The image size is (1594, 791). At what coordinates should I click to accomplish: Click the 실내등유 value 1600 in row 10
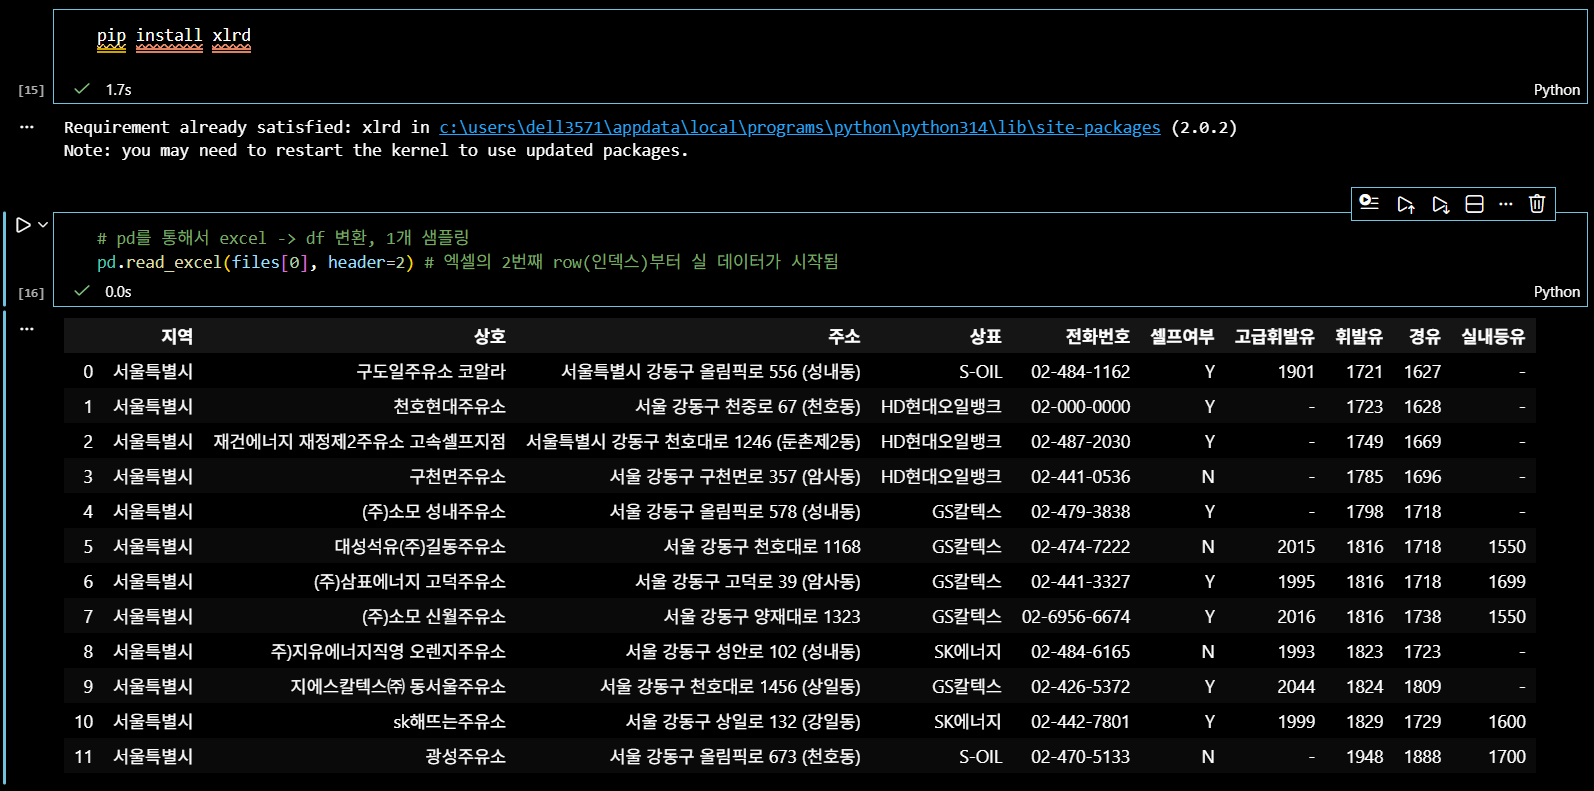coord(1507,722)
